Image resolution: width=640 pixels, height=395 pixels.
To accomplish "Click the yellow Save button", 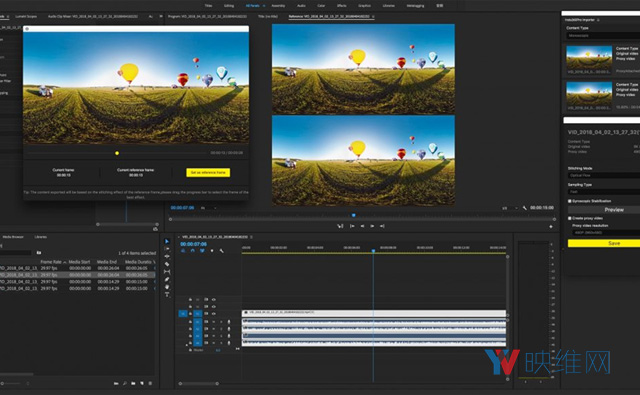I will pyautogui.click(x=604, y=243).
